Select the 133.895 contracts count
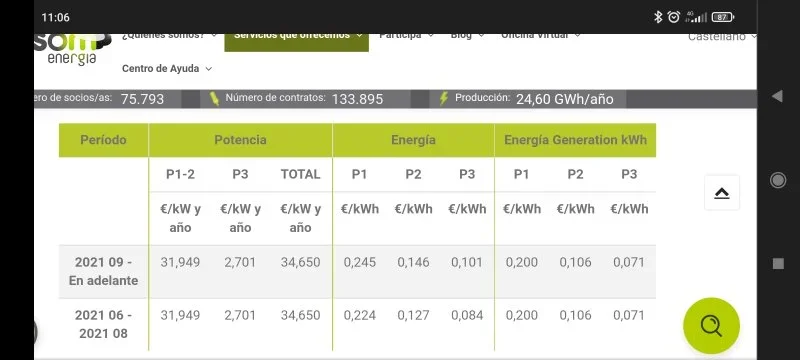 click(x=357, y=99)
